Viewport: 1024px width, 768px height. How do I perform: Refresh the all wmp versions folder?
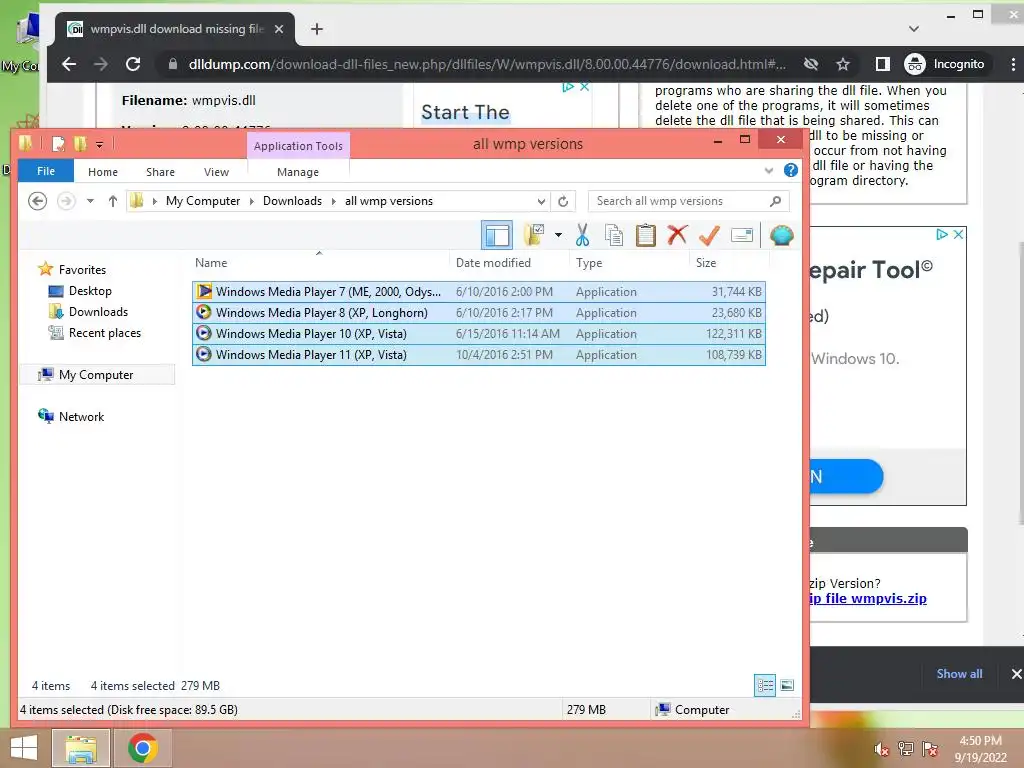click(x=563, y=201)
